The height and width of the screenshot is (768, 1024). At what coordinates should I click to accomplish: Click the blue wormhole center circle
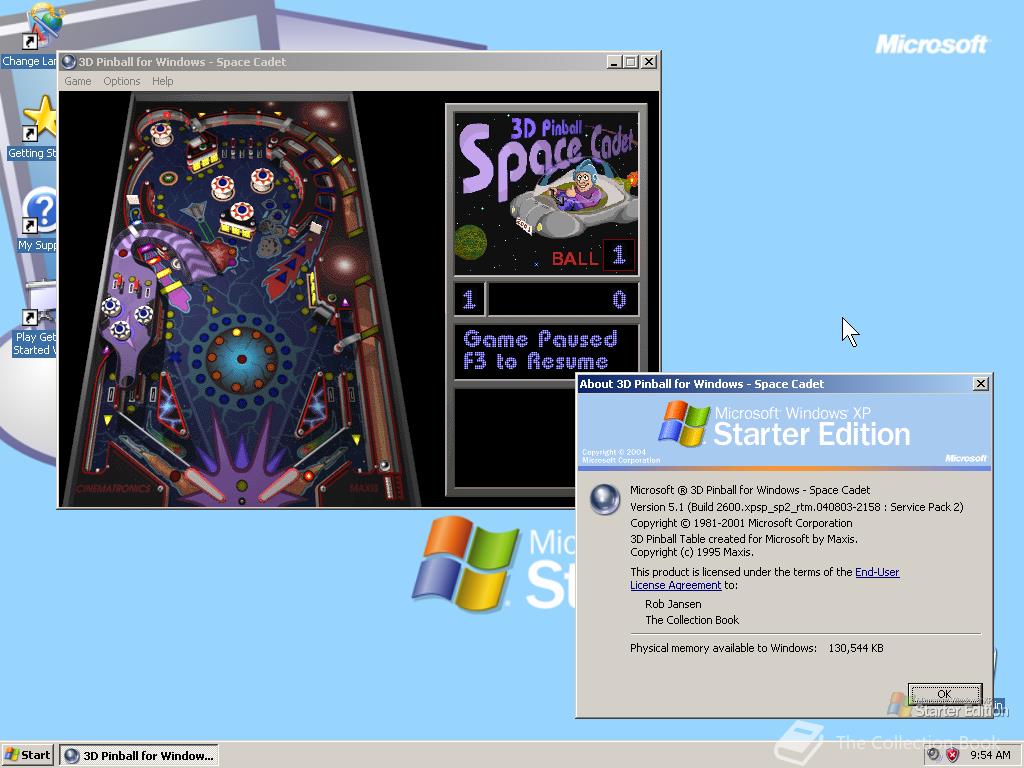242,359
